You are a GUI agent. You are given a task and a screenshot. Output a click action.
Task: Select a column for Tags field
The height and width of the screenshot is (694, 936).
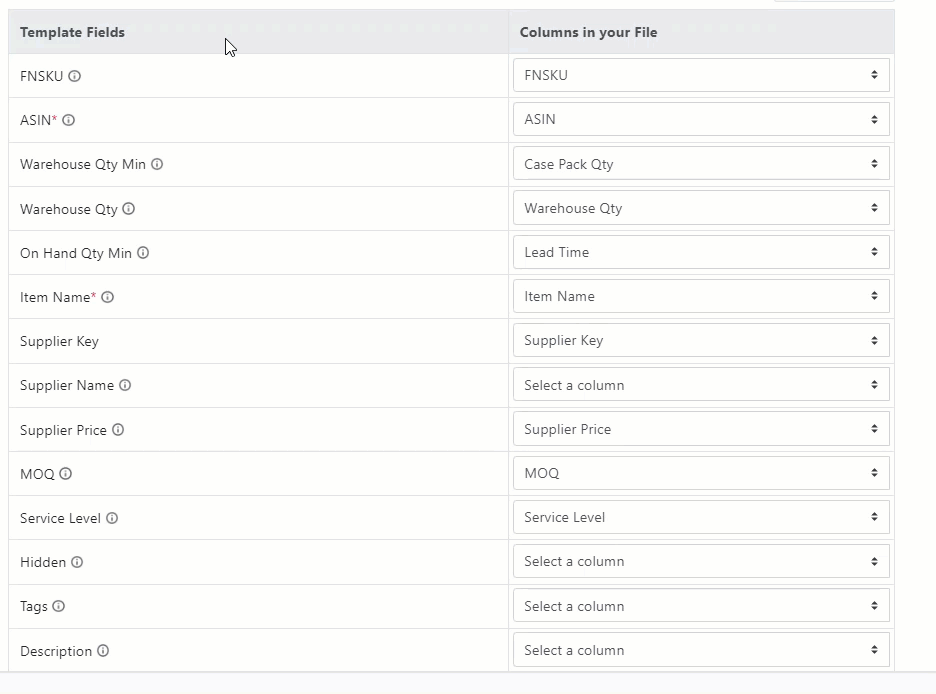coord(701,606)
